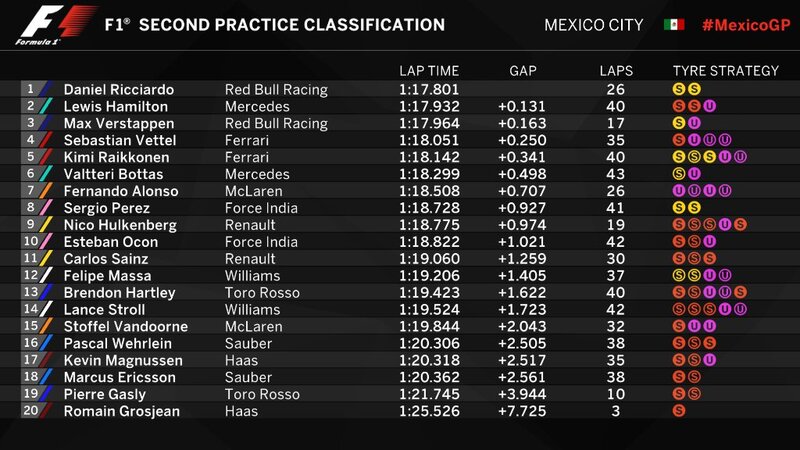Screen dimensions: 800x450
Task: Click the position 1 number badge
Action: pyautogui.click(x=29, y=89)
